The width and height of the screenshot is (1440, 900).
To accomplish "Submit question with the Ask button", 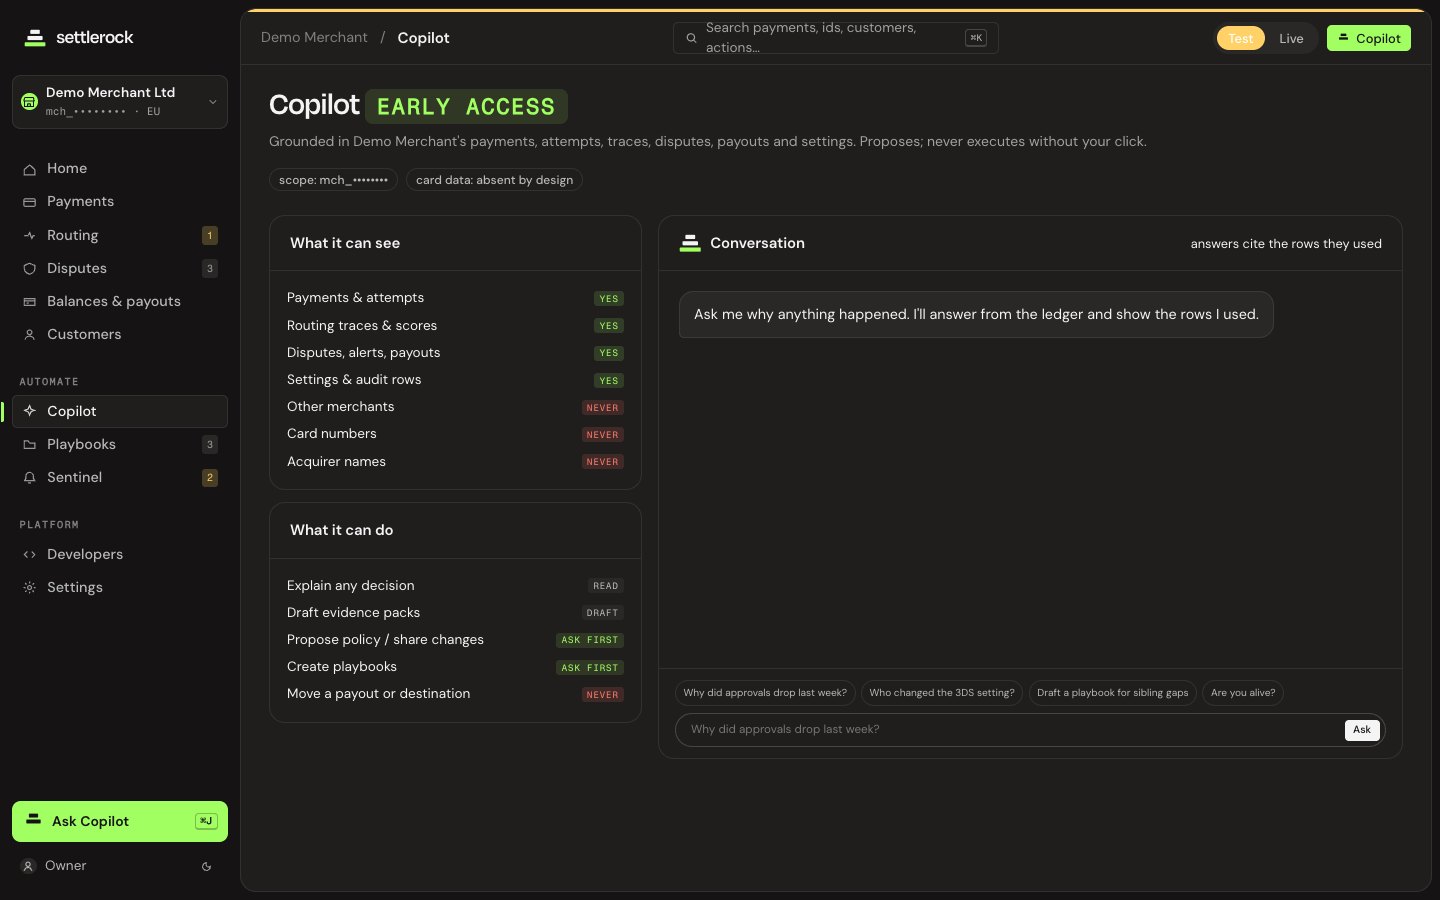I will coord(1362,730).
